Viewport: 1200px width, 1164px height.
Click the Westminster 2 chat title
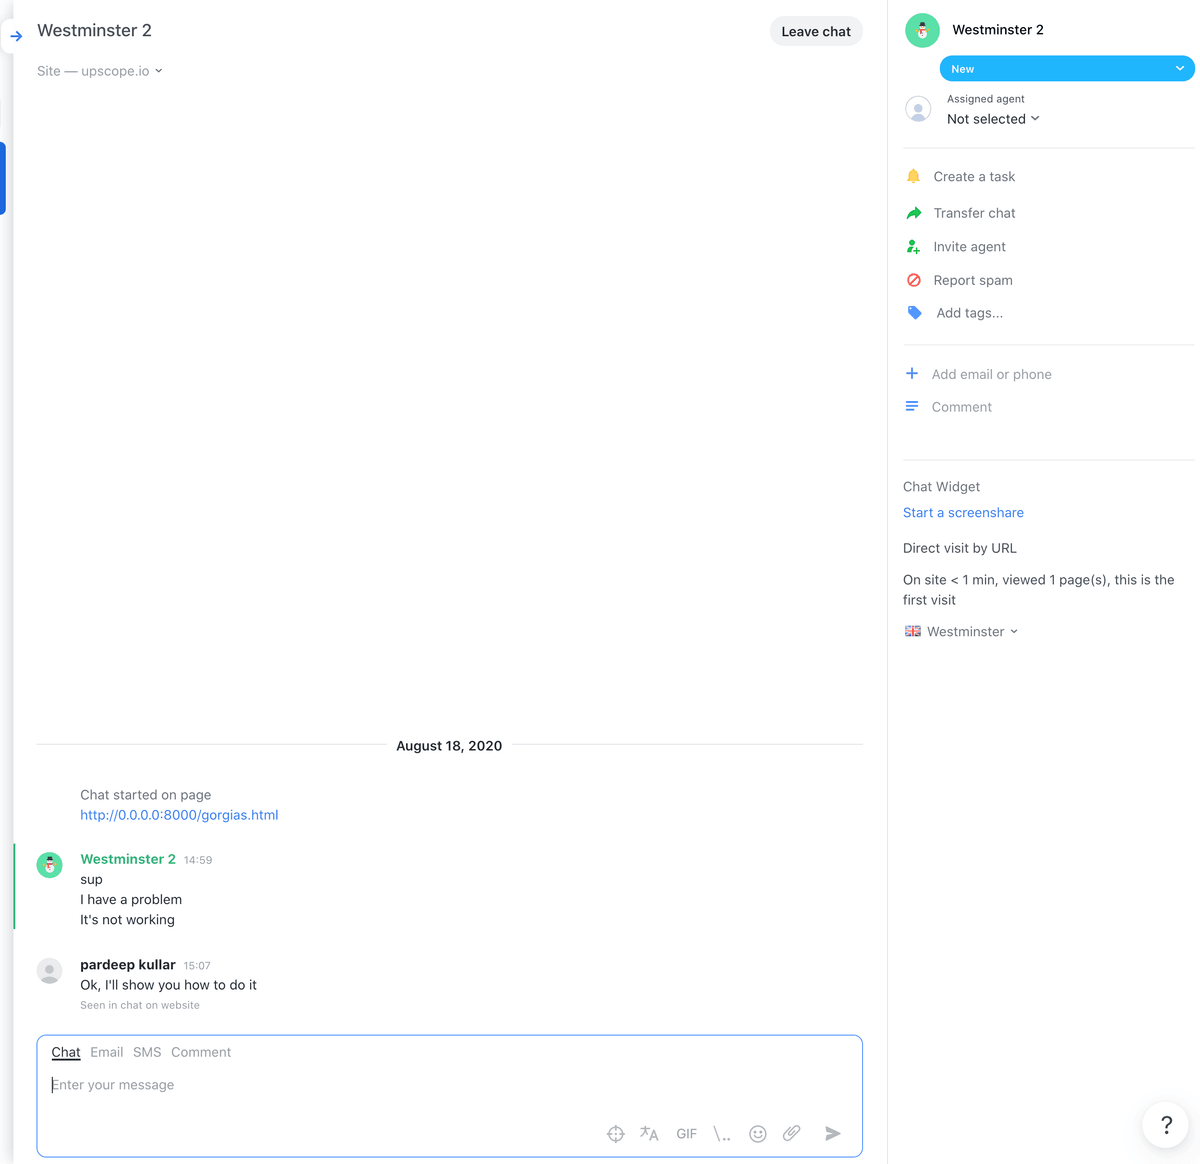click(x=94, y=30)
